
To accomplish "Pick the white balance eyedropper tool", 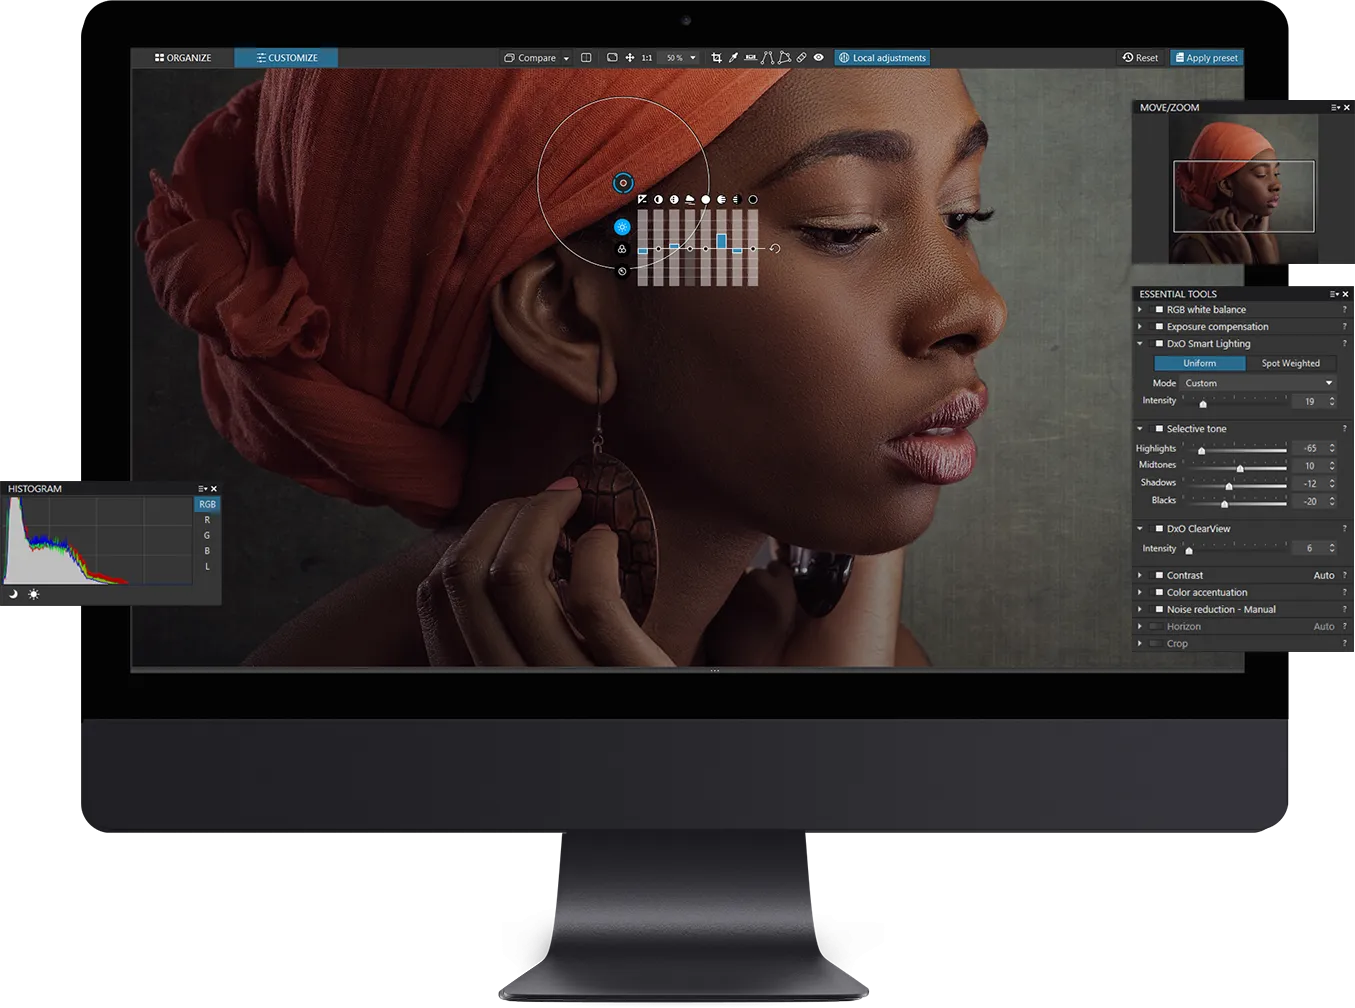I will click(x=733, y=58).
